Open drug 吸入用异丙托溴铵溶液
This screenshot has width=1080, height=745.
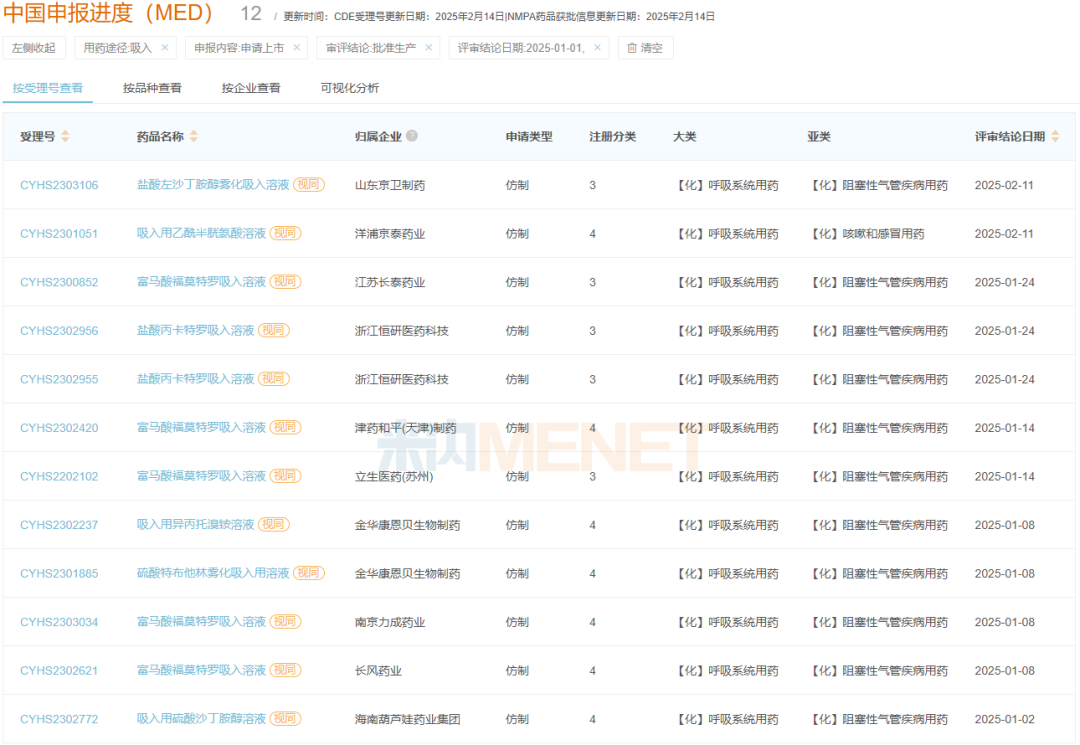point(196,525)
